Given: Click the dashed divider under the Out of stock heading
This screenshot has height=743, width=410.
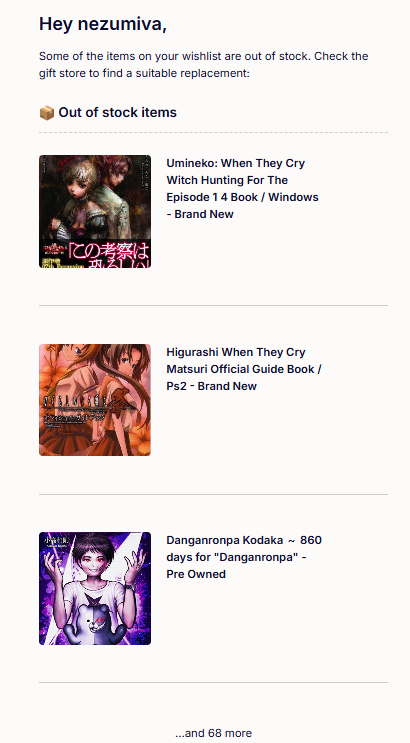Looking at the screenshot, I should tap(213, 133).
